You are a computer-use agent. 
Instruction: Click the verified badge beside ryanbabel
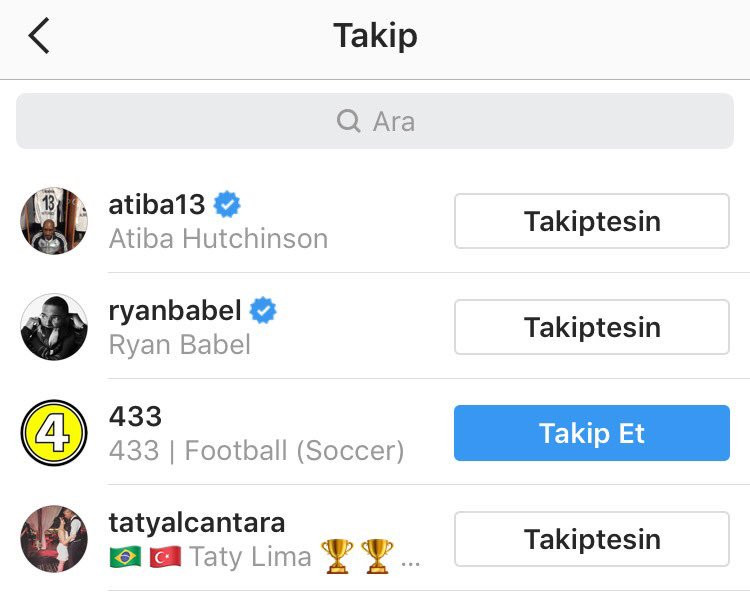[x=263, y=311]
